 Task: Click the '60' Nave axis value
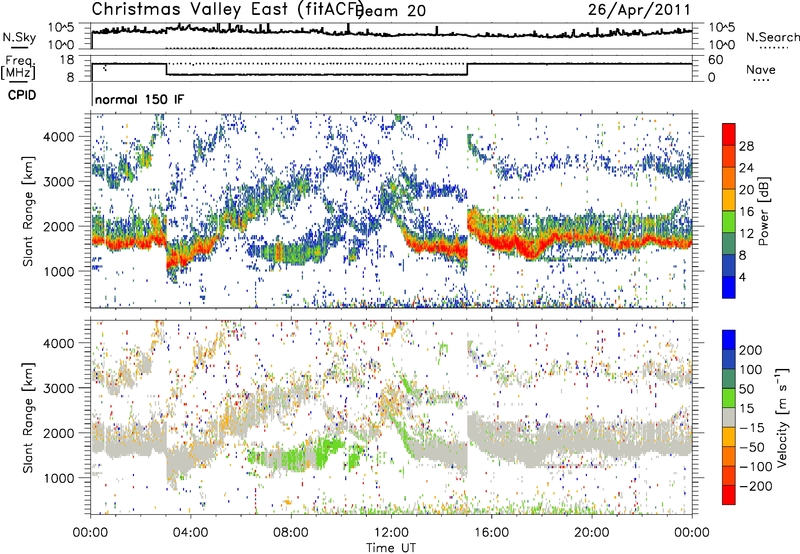[x=715, y=60]
